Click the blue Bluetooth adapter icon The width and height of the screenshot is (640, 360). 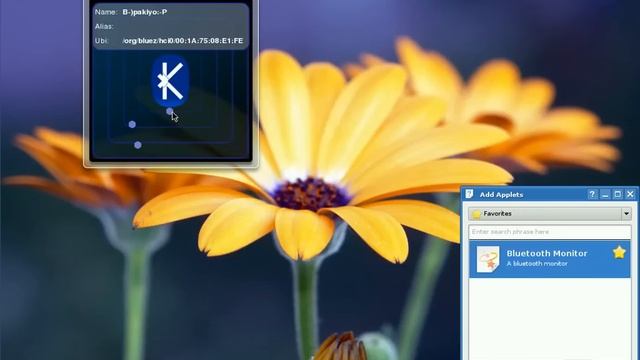click(171, 81)
